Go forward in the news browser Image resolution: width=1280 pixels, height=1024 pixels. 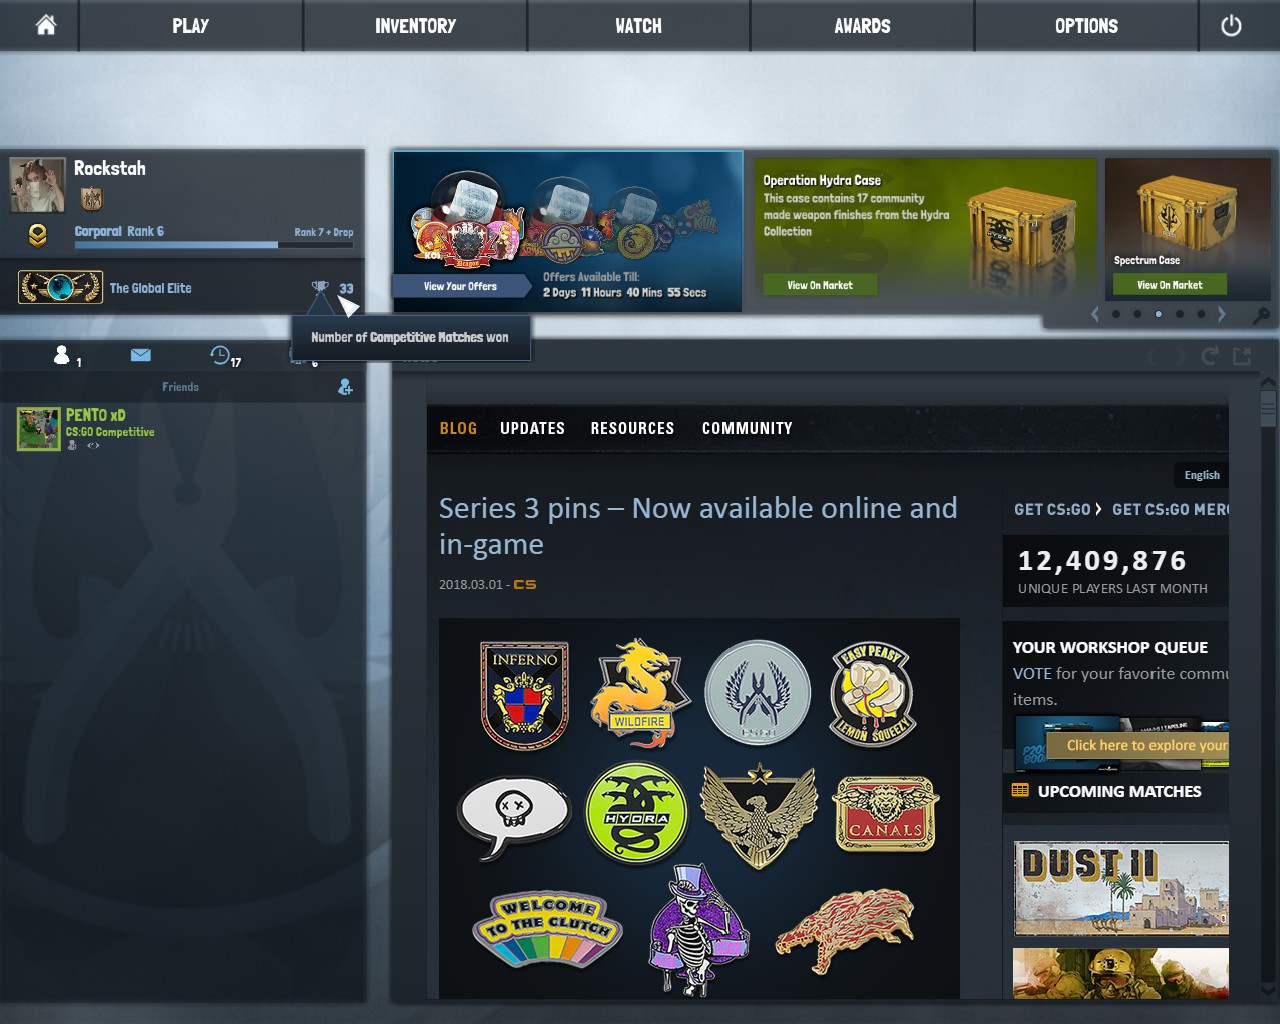click(x=1179, y=356)
